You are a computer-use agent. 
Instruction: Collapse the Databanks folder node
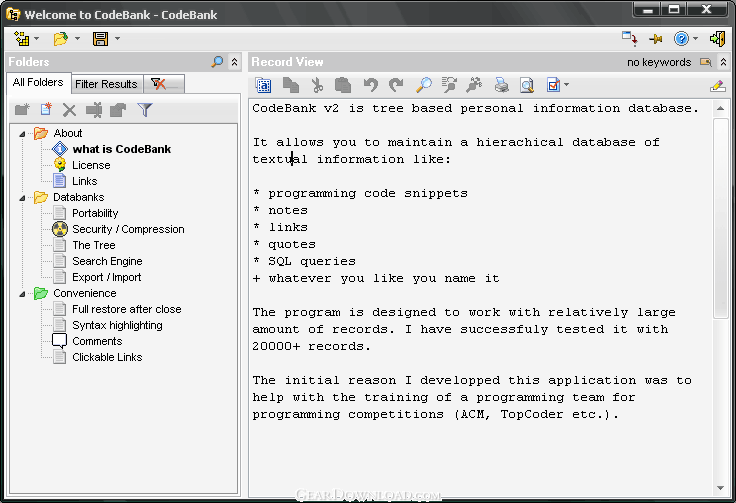point(22,198)
